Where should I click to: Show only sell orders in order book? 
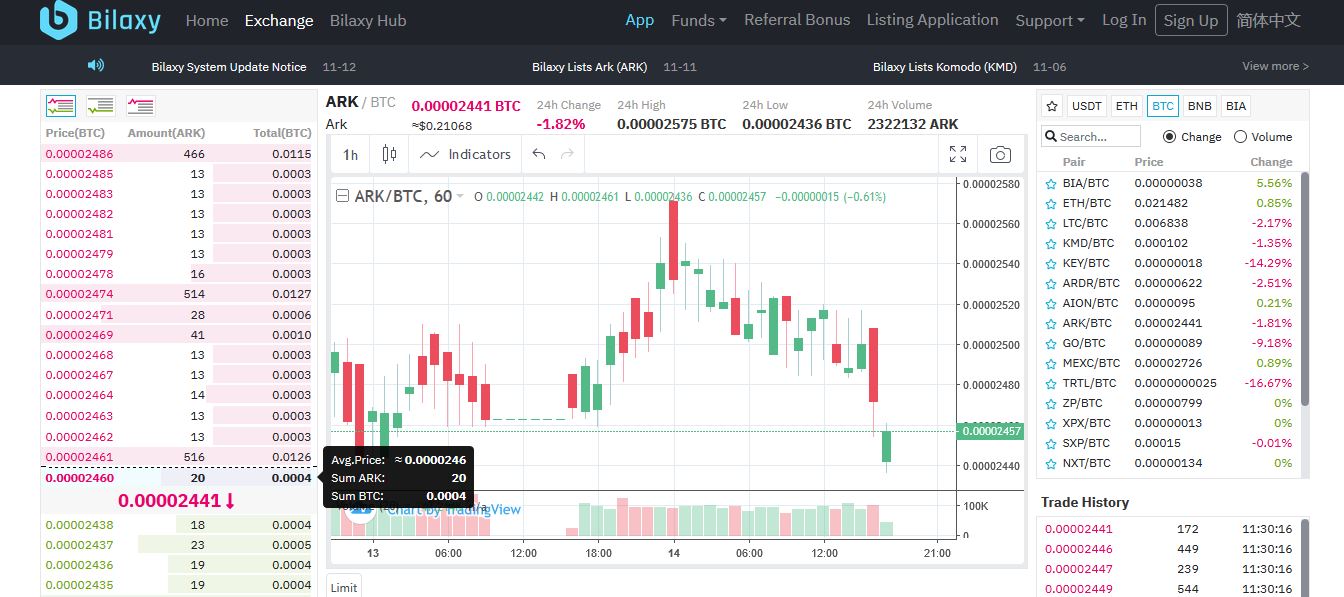140,105
